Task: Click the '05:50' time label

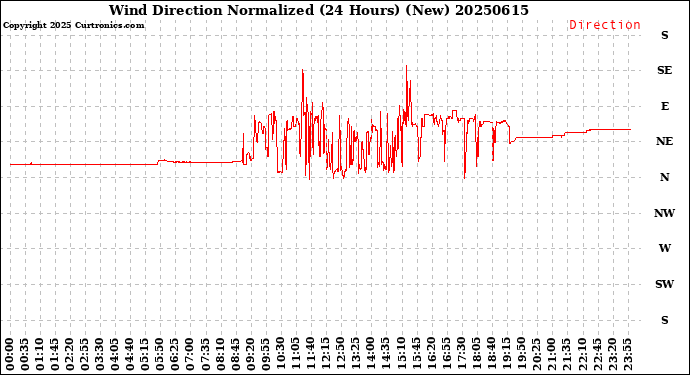Action: click(160, 354)
